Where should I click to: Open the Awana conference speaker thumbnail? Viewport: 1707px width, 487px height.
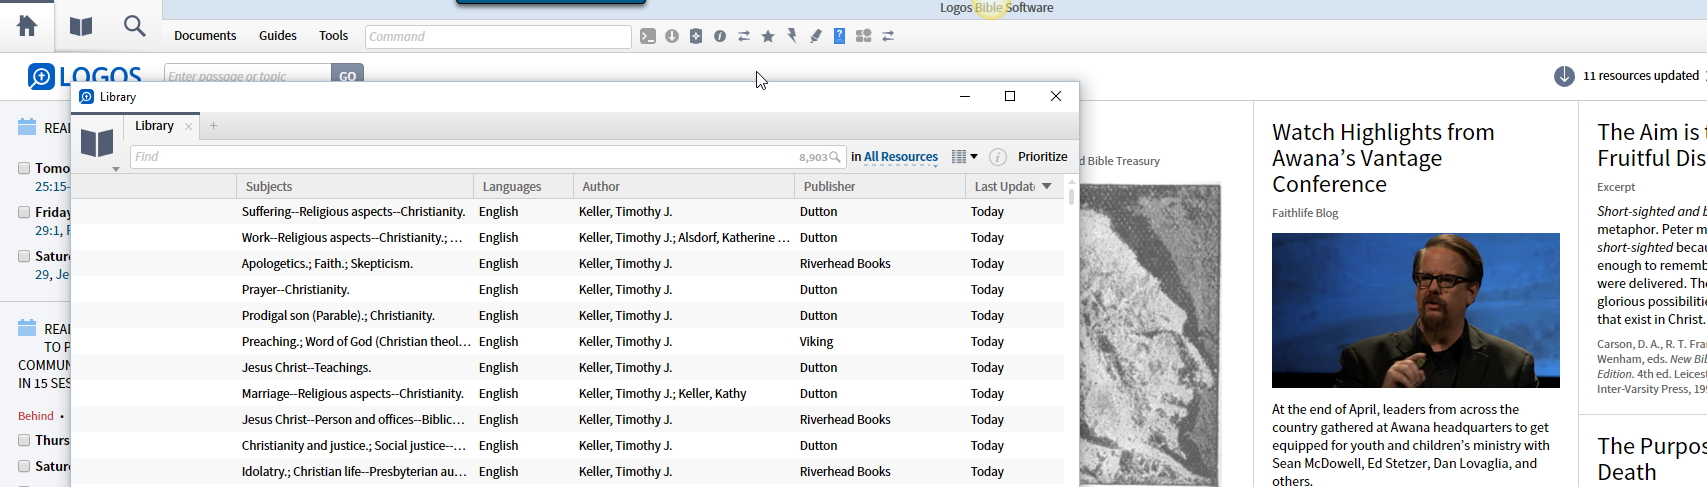point(1416,310)
